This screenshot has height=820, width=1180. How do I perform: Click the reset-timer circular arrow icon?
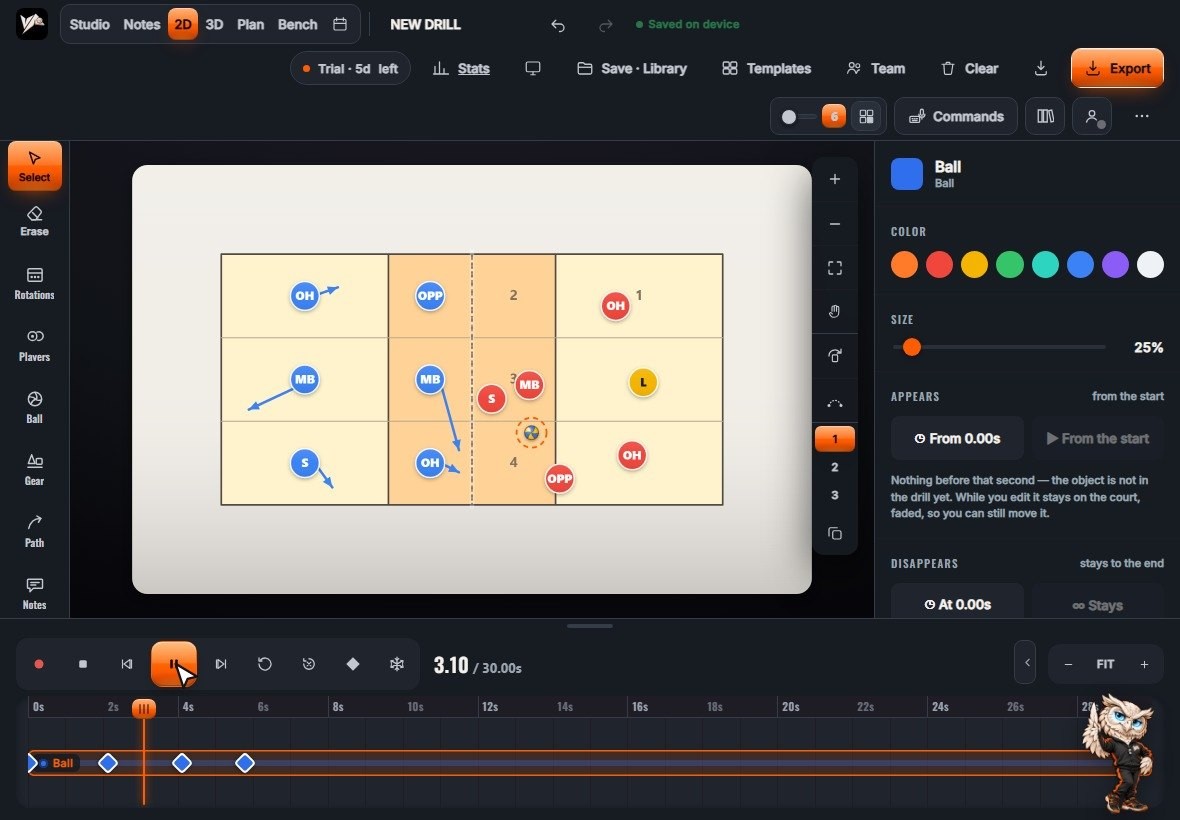(x=309, y=664)
